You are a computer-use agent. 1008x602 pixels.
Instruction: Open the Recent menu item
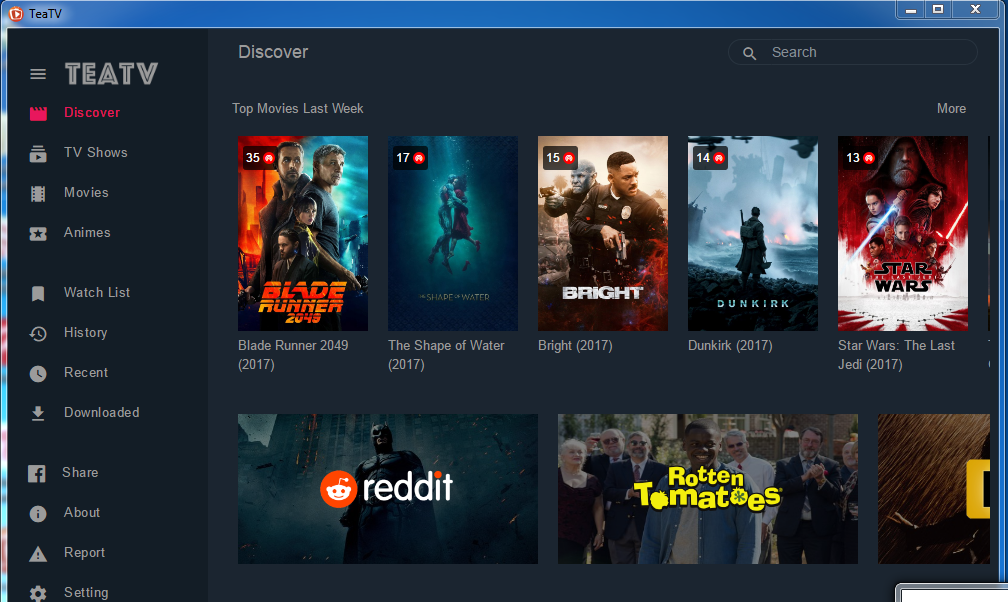click(x=86, y=372)
